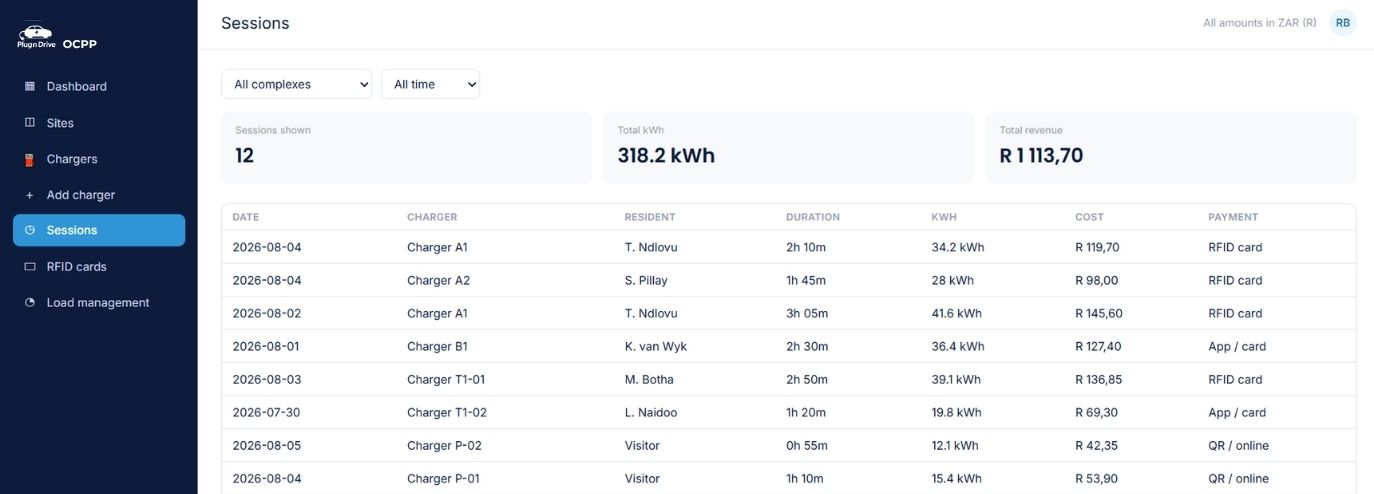Click the DATE column header

tap(246, 217)
